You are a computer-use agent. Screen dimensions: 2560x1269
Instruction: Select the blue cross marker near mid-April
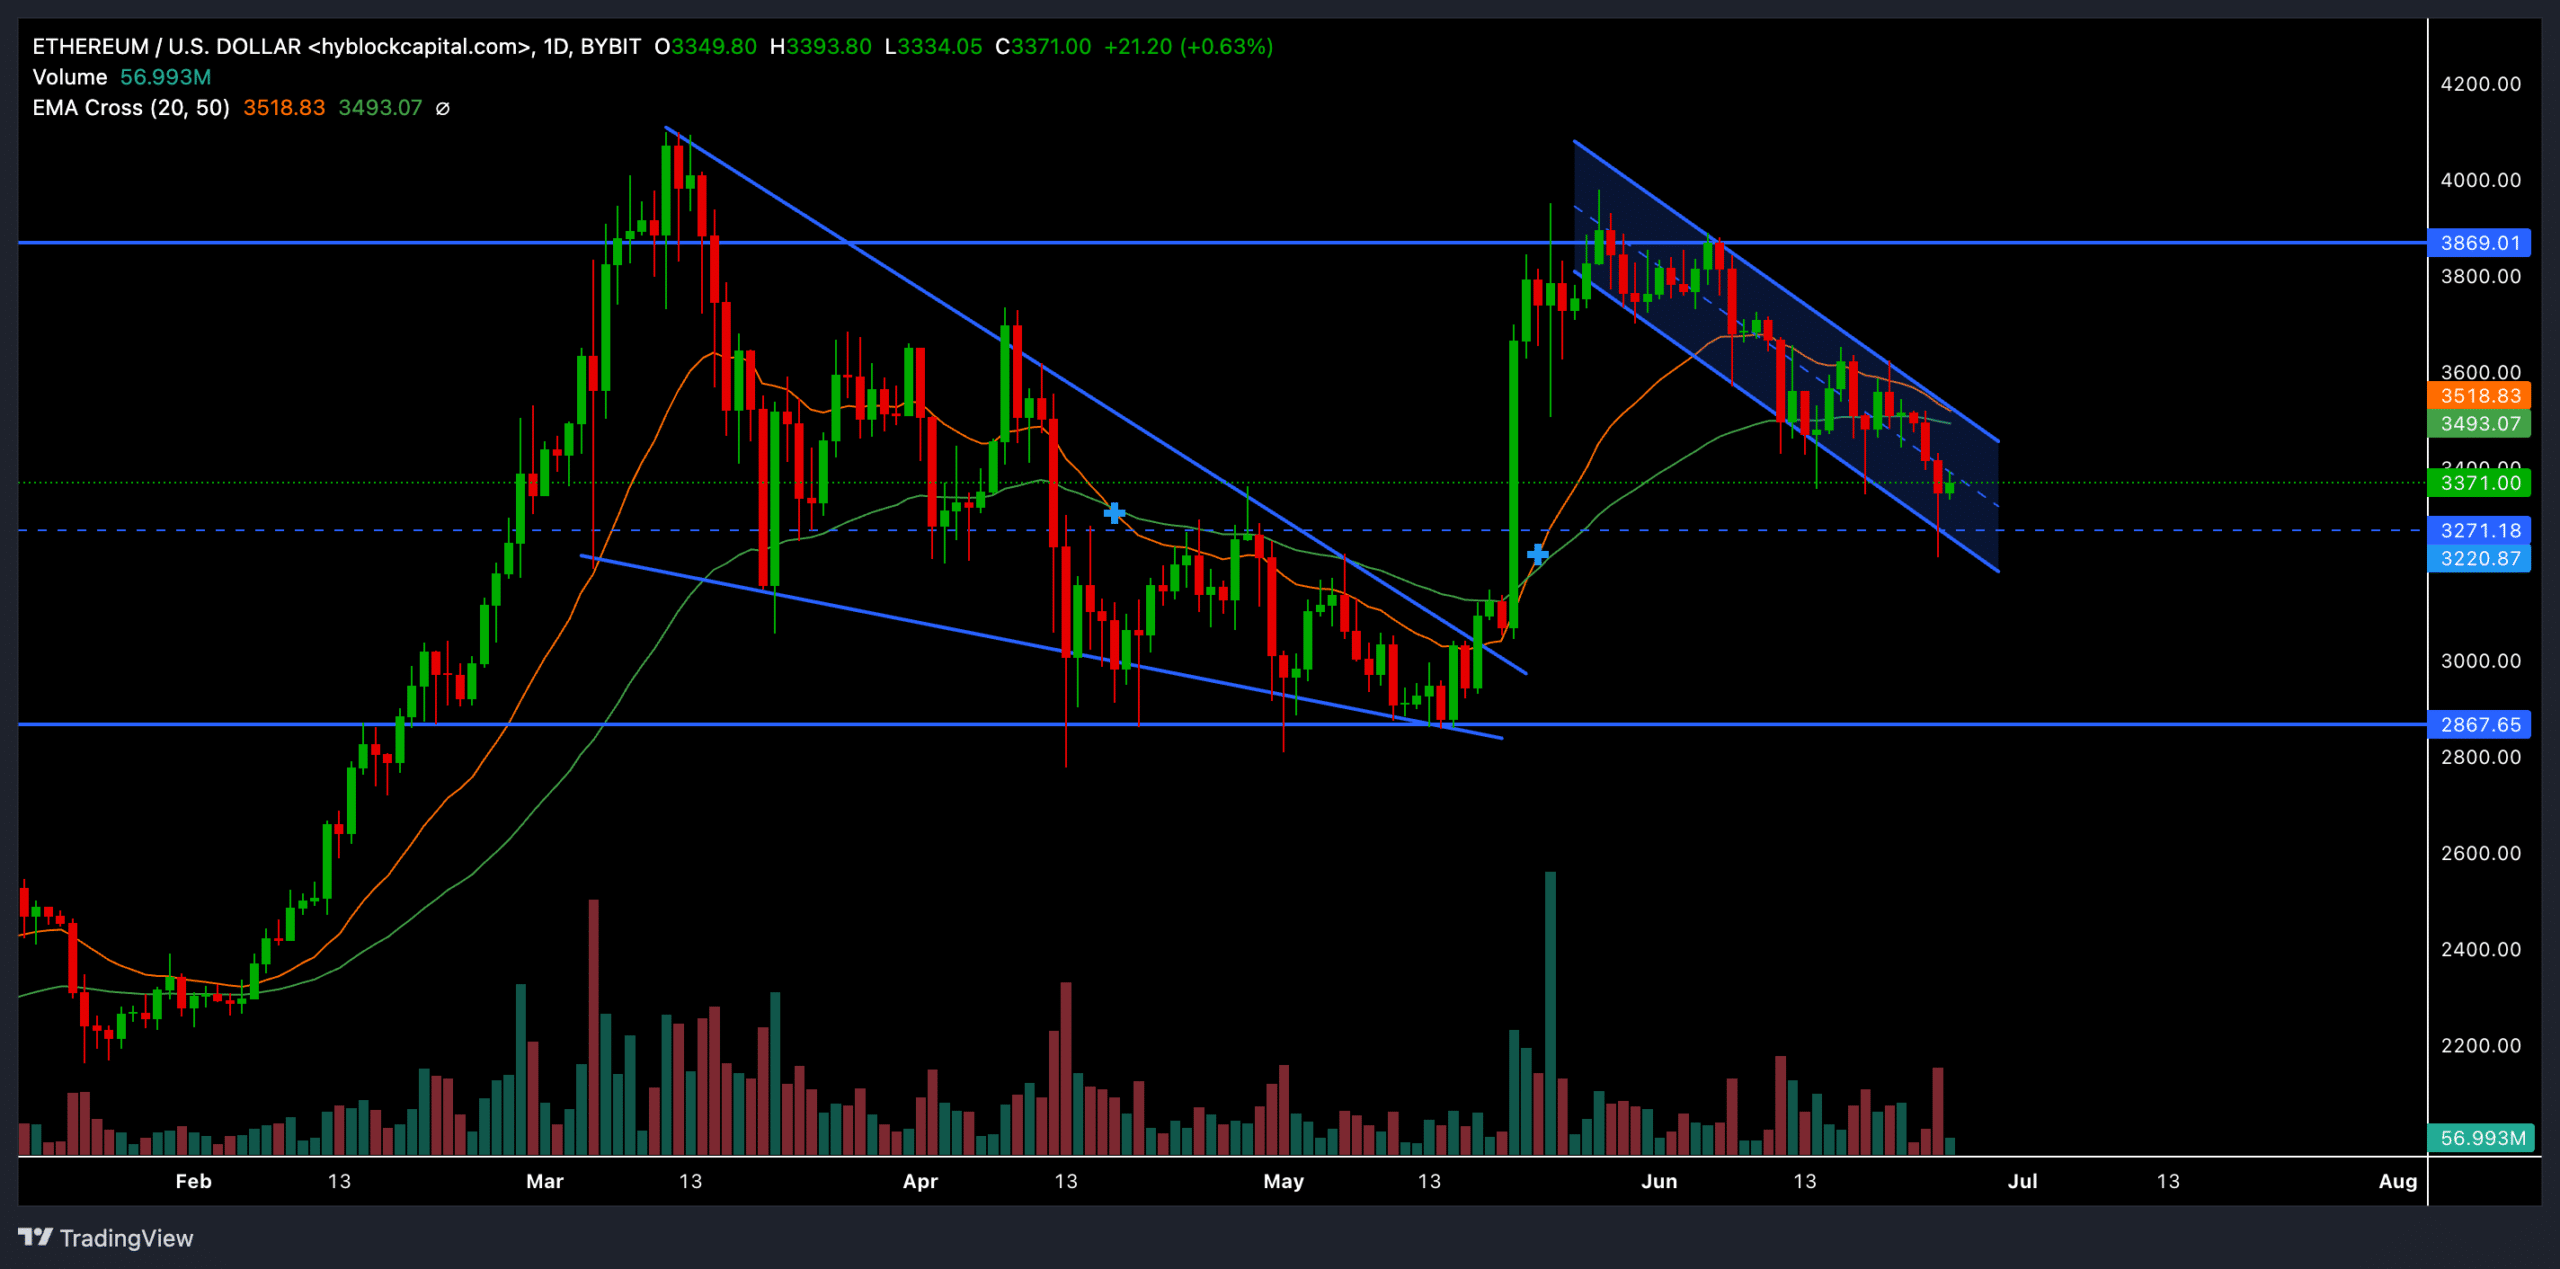(x=1114, y=513)
